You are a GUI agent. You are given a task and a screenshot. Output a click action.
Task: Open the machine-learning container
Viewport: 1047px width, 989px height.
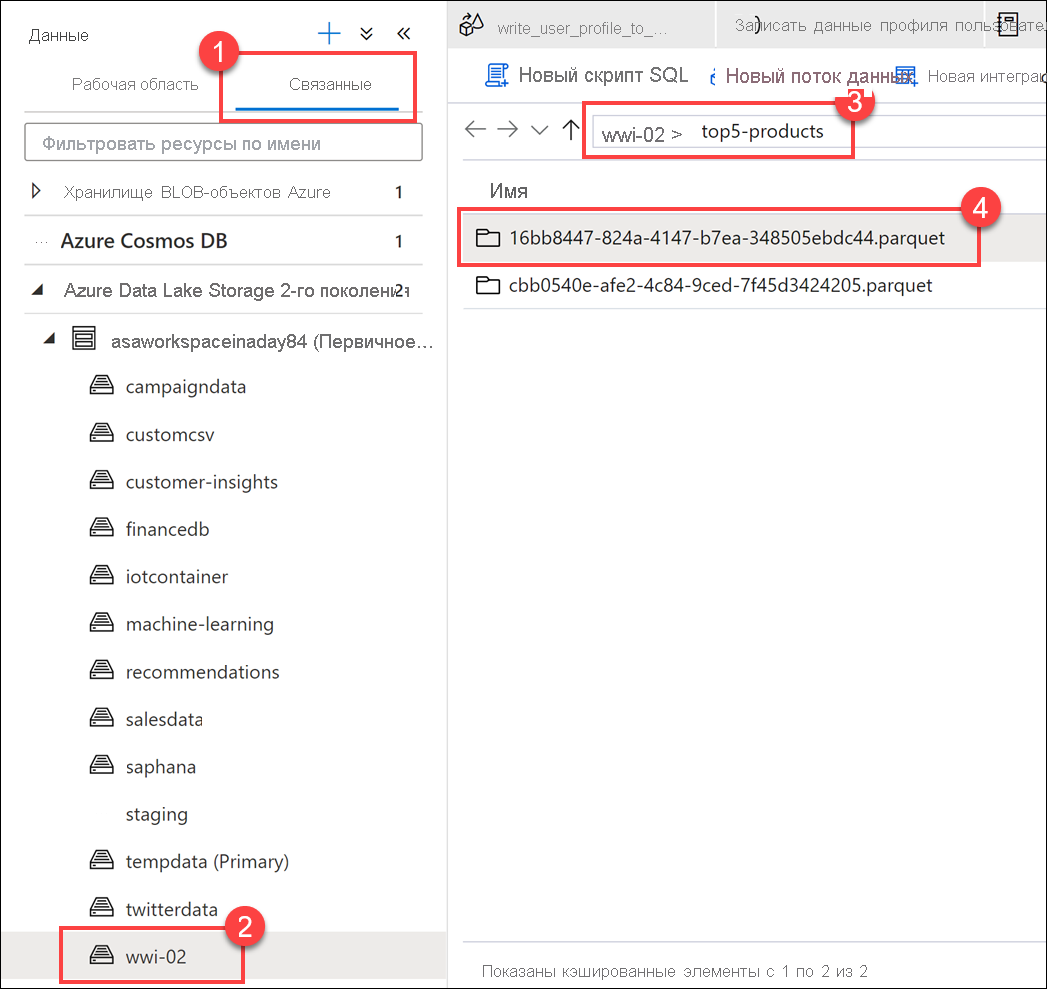coord(200,624)
